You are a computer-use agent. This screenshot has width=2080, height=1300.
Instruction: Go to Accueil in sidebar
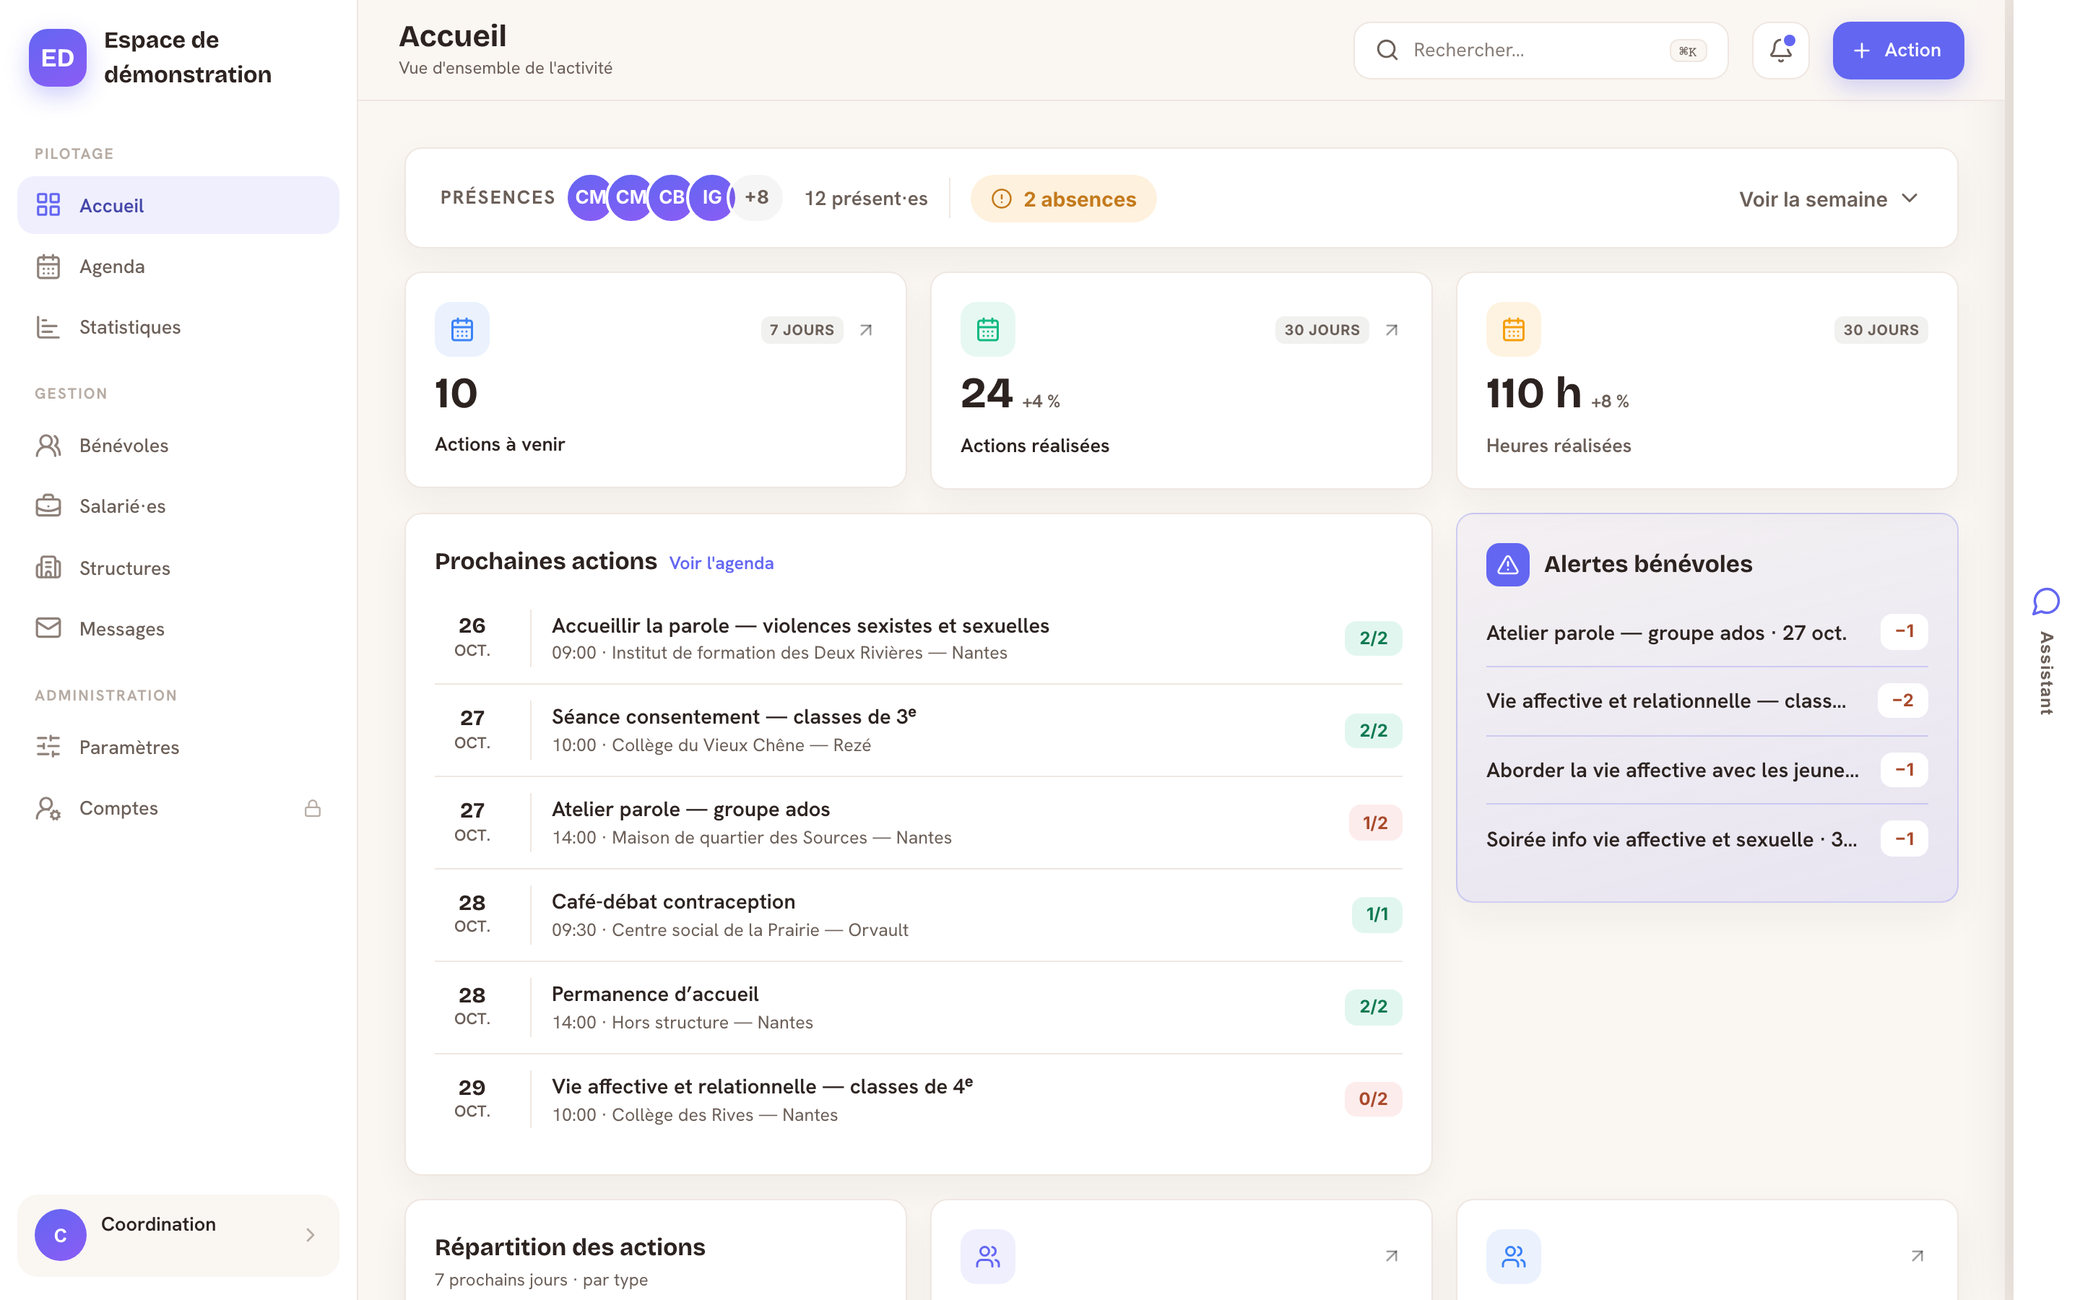[x=178, y=205]
